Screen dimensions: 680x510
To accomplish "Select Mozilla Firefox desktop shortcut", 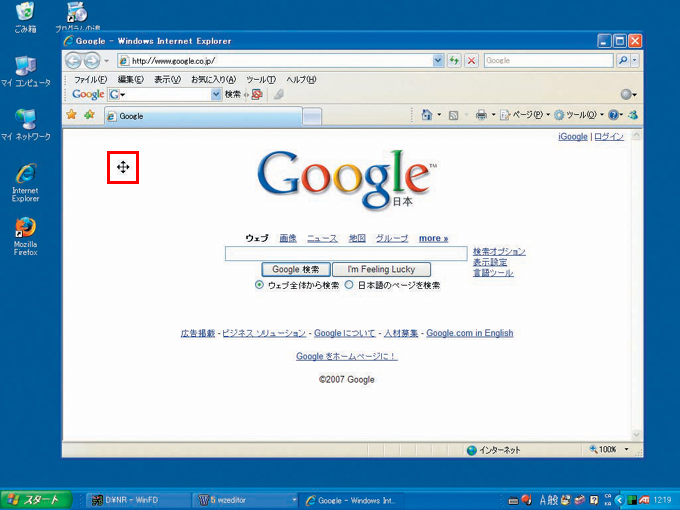I will 26,236.
